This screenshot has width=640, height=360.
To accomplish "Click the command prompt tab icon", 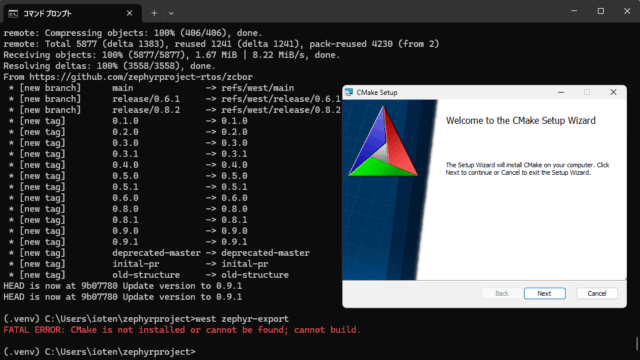I will pyautogui.click(x=13, y=13).
